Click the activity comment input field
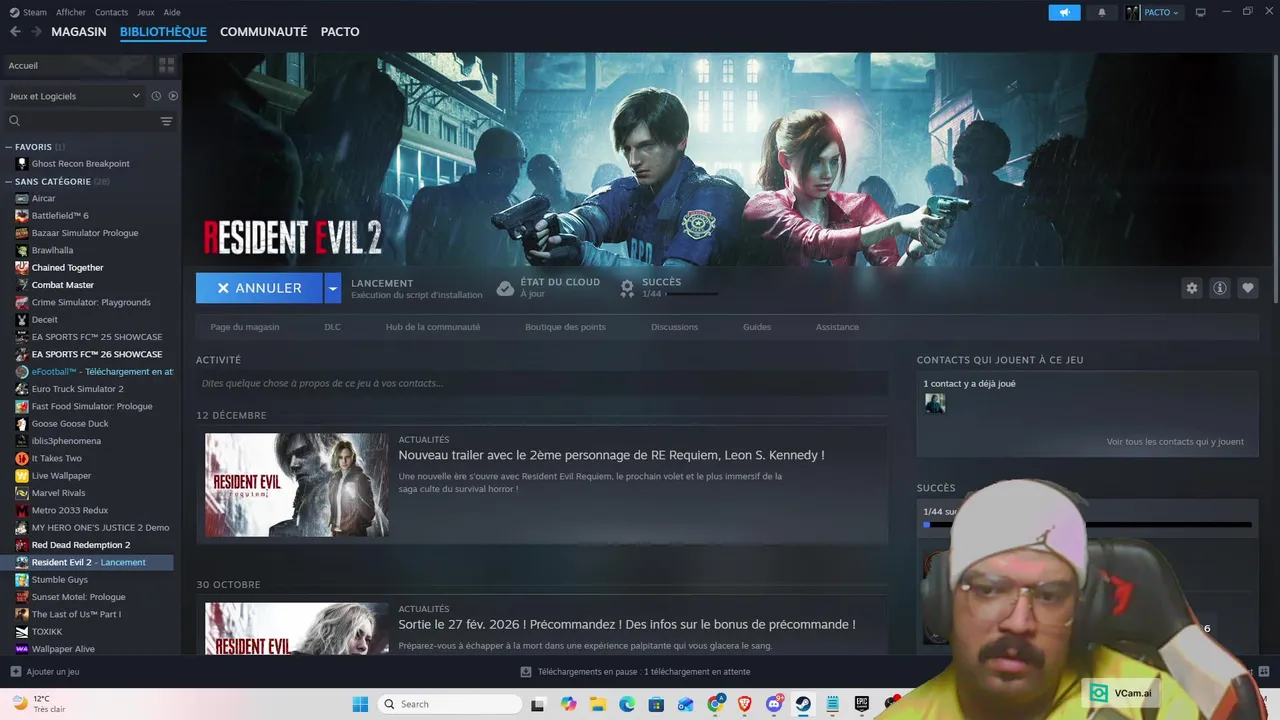 (x=542, y=383)
